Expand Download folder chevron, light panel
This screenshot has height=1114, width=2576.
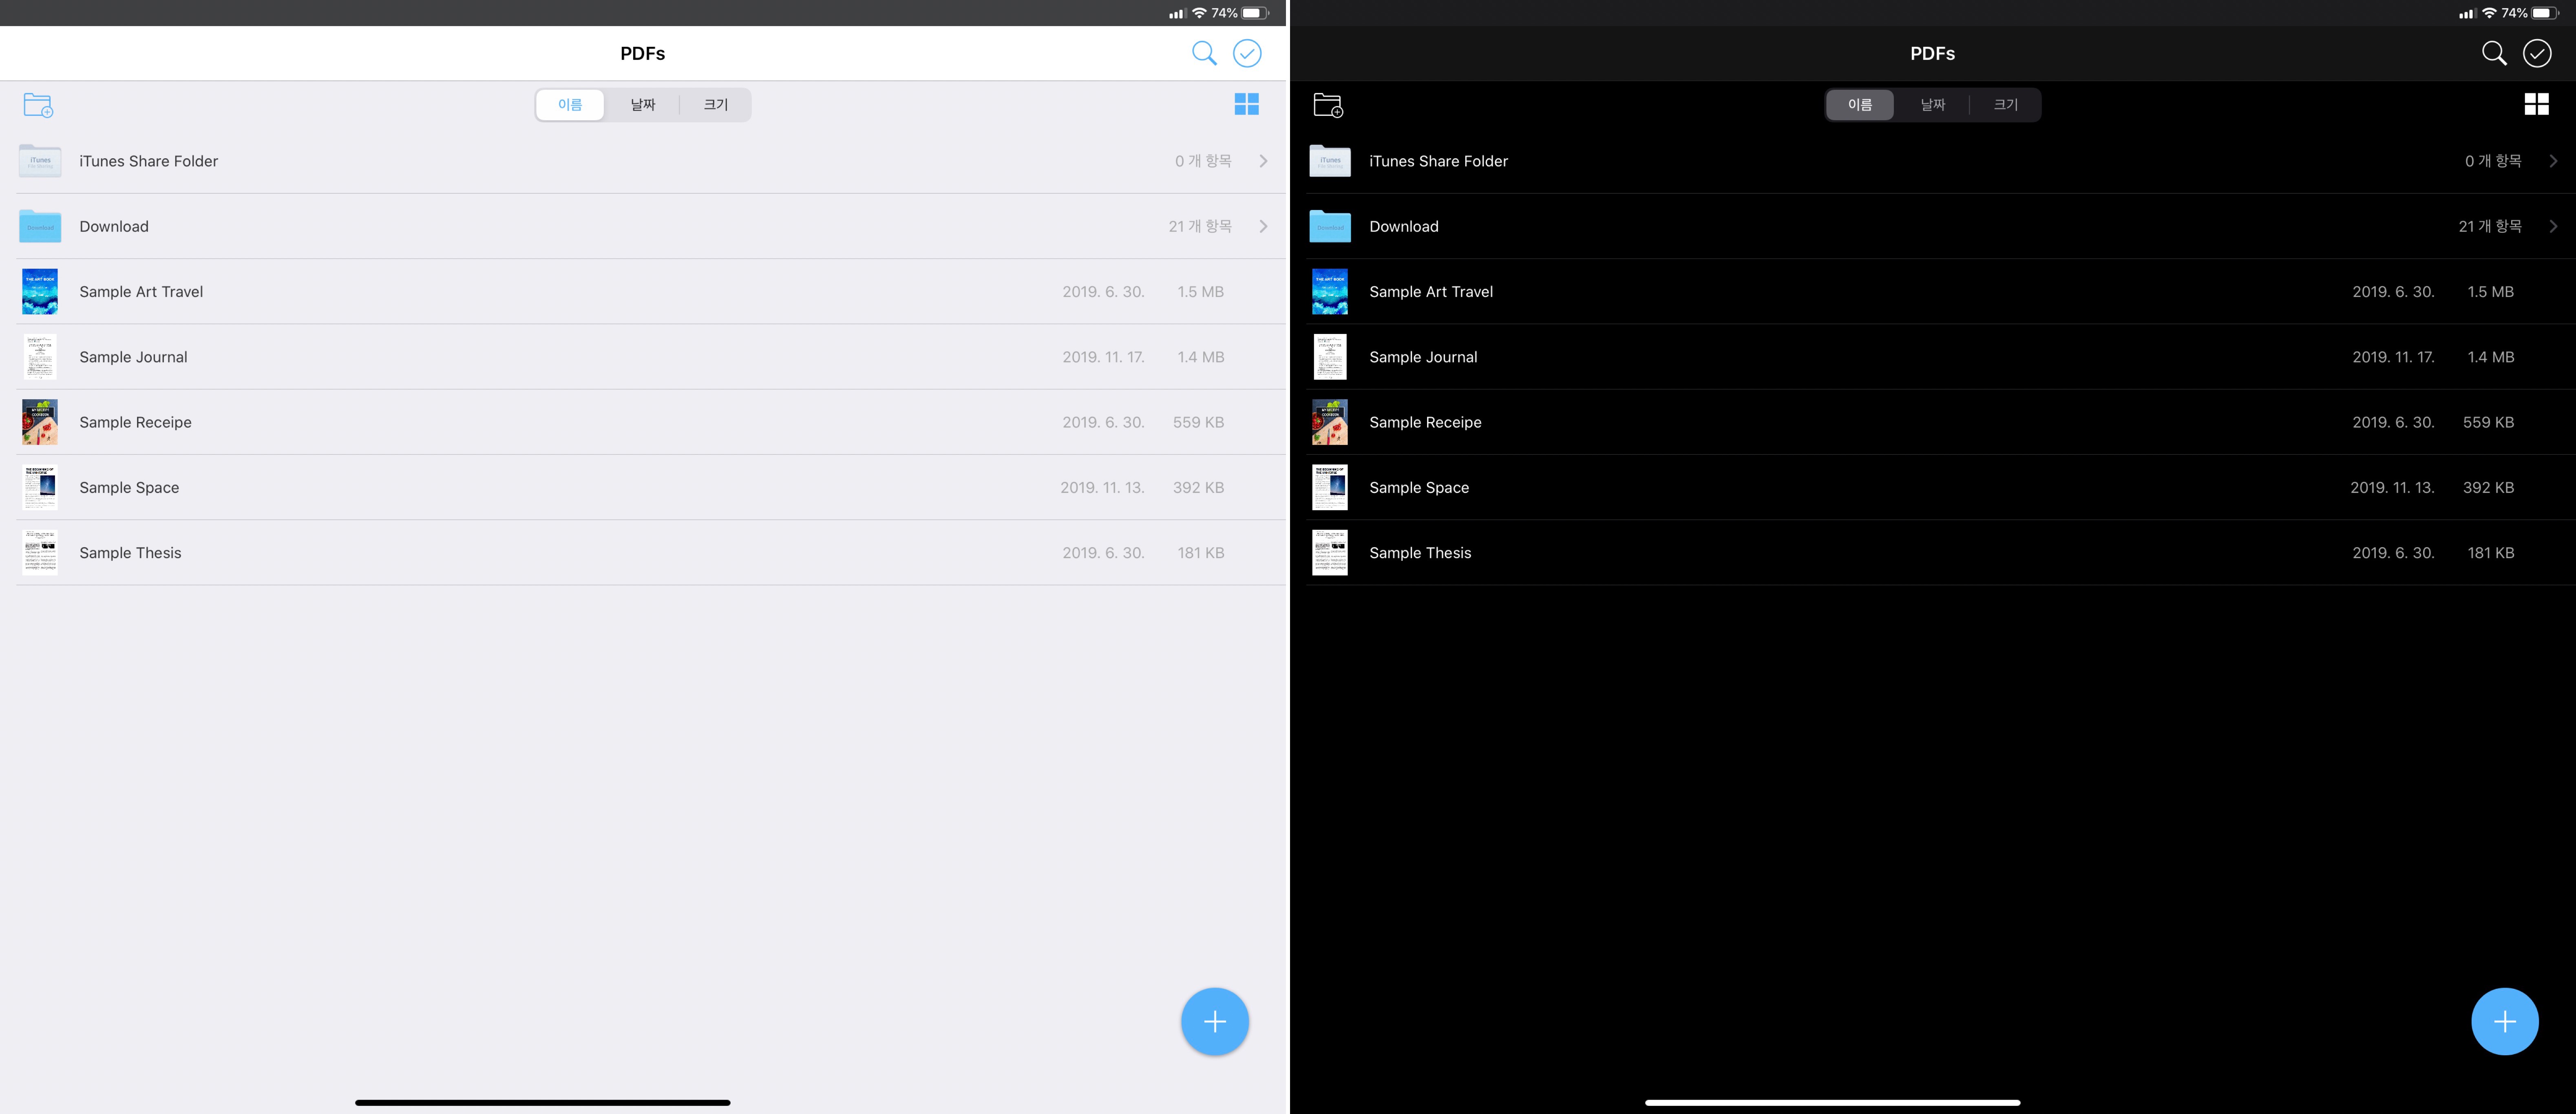point(1263,226)
